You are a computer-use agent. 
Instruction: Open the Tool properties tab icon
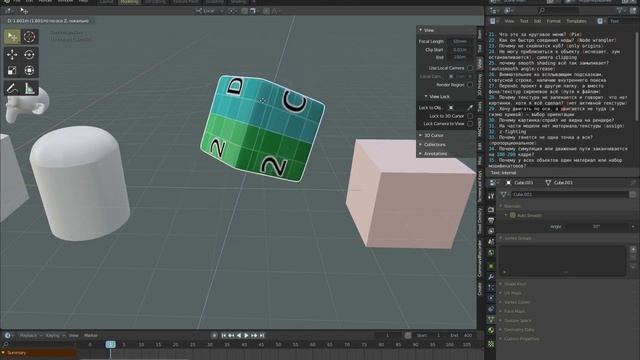pos(491,196)
